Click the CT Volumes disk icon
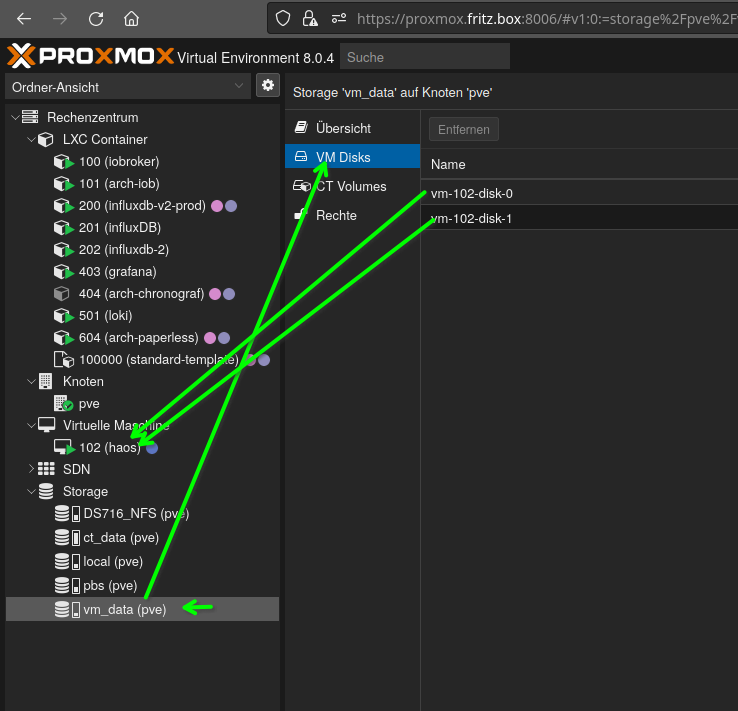Image resolution: width=738 pixels, height=711 pixels. pyautogui.click(x=302, y=186)
